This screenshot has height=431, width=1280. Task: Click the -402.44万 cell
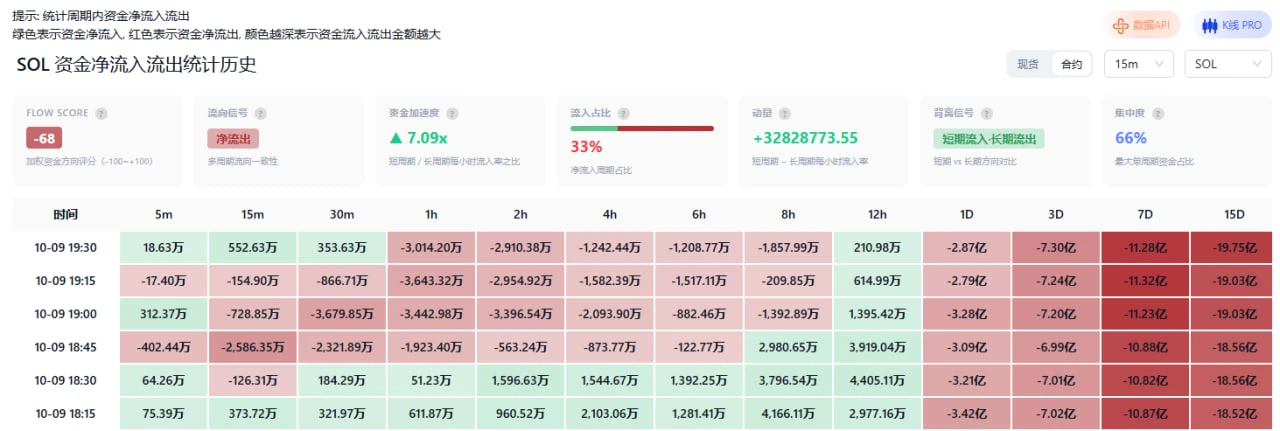pyautogui.click(x=164, y=347)
